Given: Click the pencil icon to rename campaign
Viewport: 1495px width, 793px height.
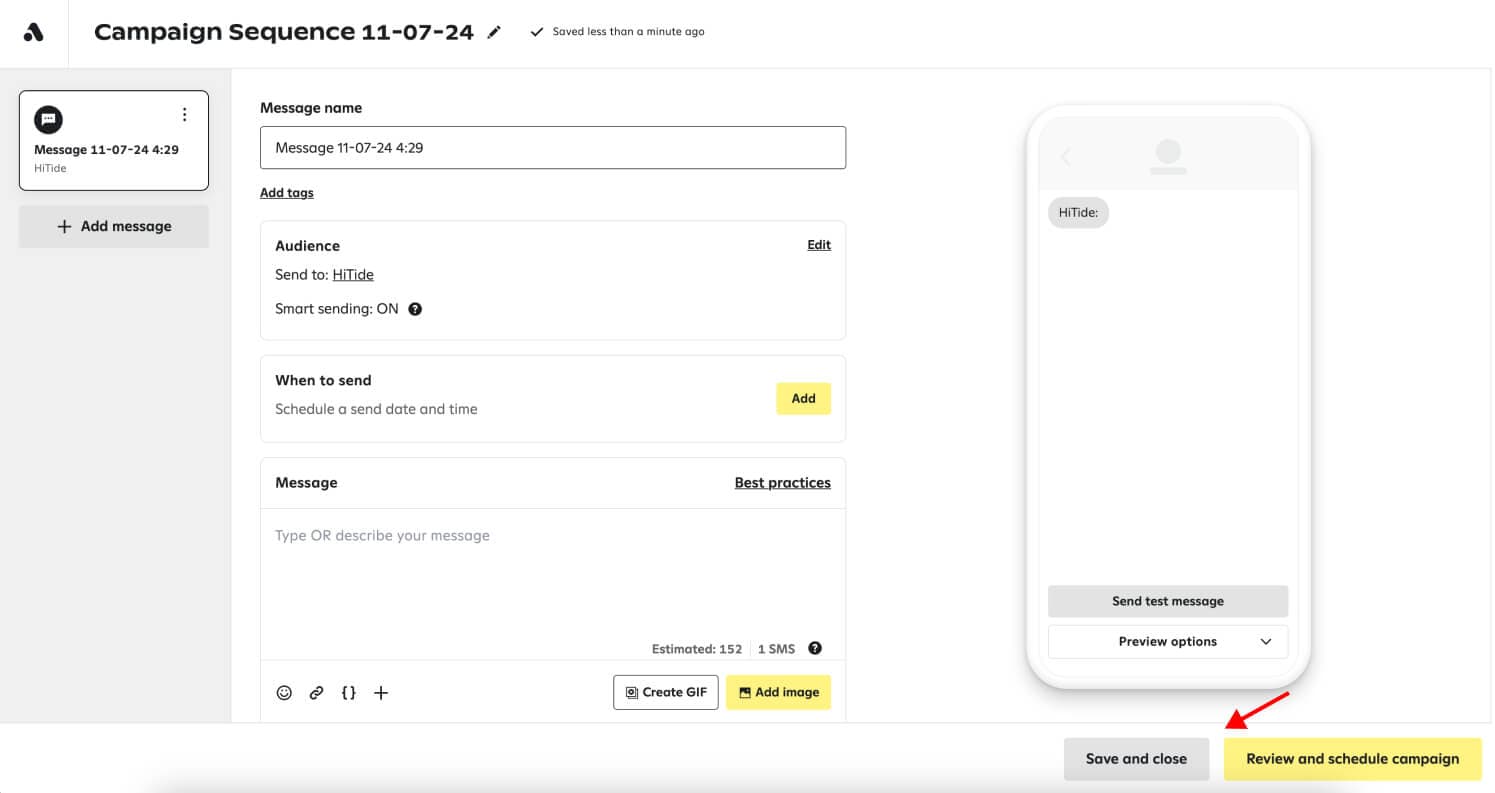Looking at the screenshot, I should (x=493, y=32).
